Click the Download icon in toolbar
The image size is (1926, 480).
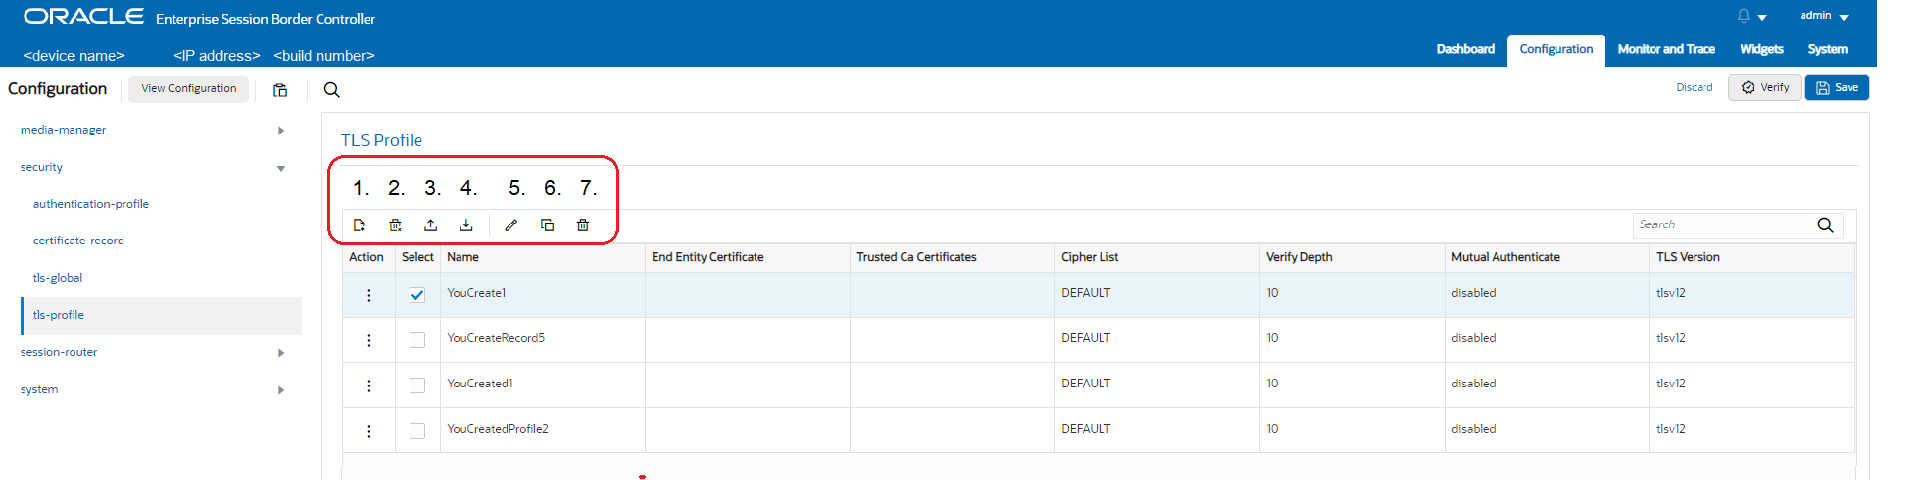coord(466,225)
